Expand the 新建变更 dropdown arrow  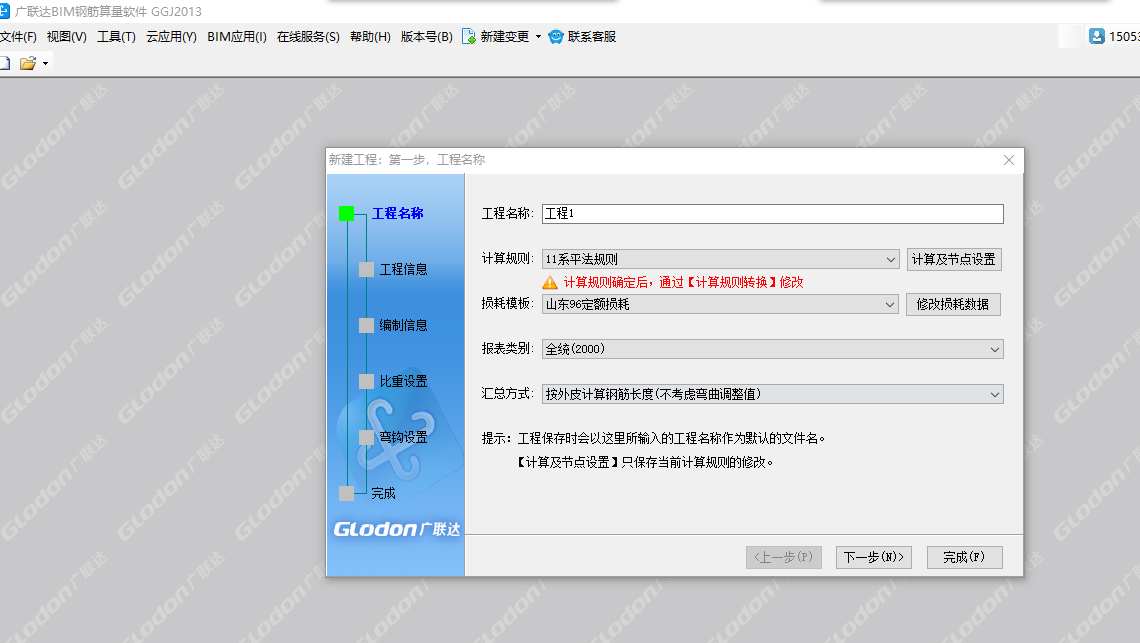[x=538, y=36]
